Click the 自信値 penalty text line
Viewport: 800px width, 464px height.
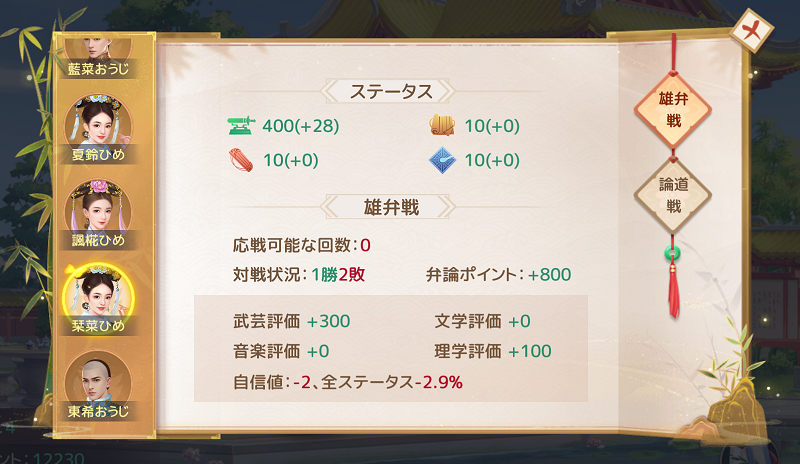coord(346,381)
